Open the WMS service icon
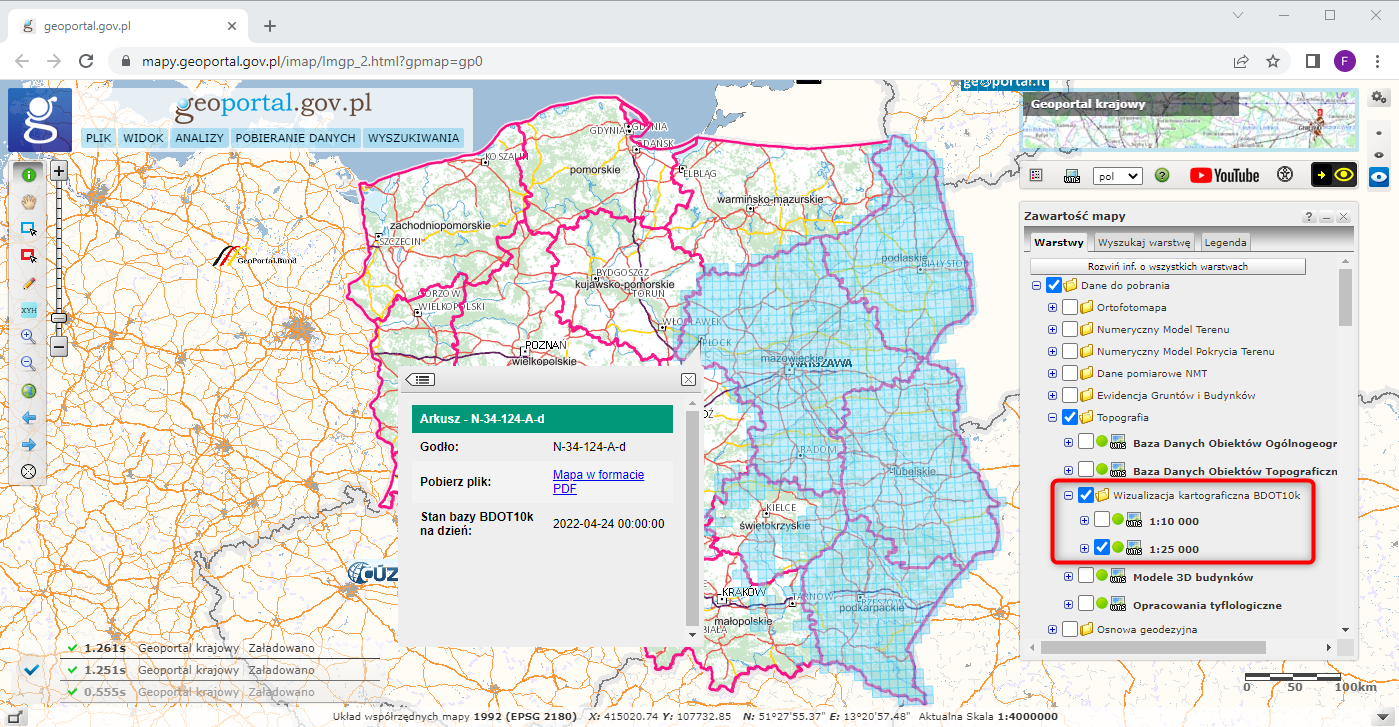1399x727 pixels. 1071,175
